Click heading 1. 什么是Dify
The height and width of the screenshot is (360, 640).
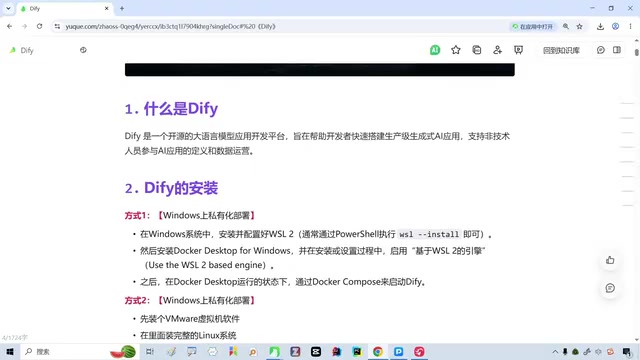point(171,109)
